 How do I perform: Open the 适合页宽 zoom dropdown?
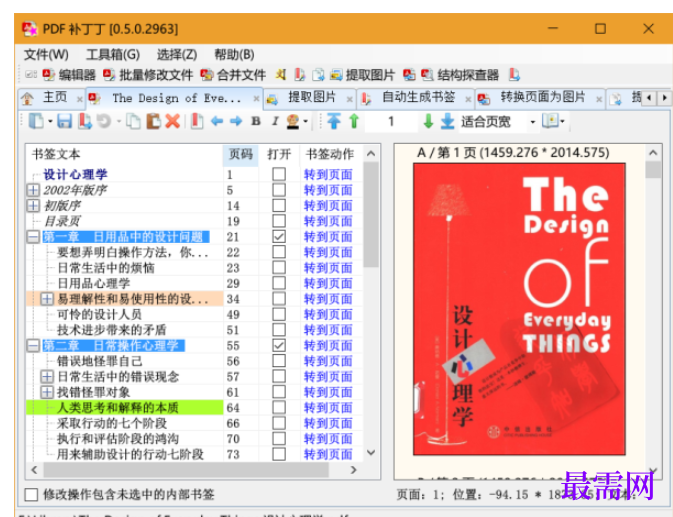533,122
